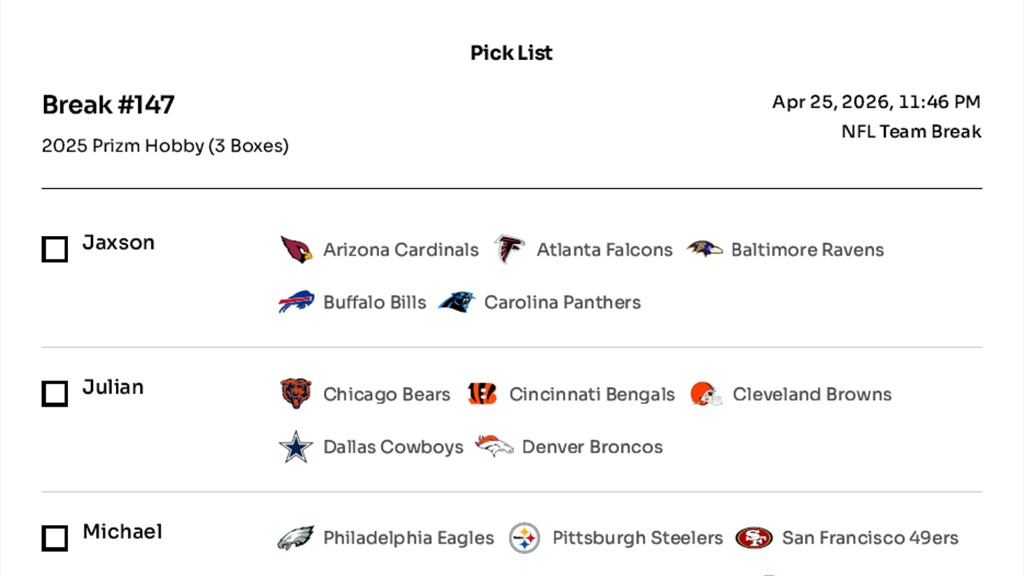
Task: Click the Arizona Cardinals logo
Action: (x=296, y=250)
